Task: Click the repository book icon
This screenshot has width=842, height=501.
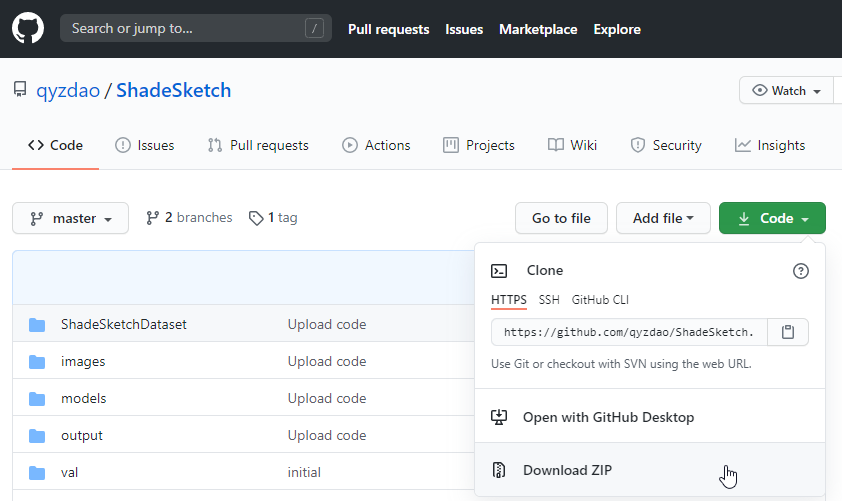Action: 20,90
